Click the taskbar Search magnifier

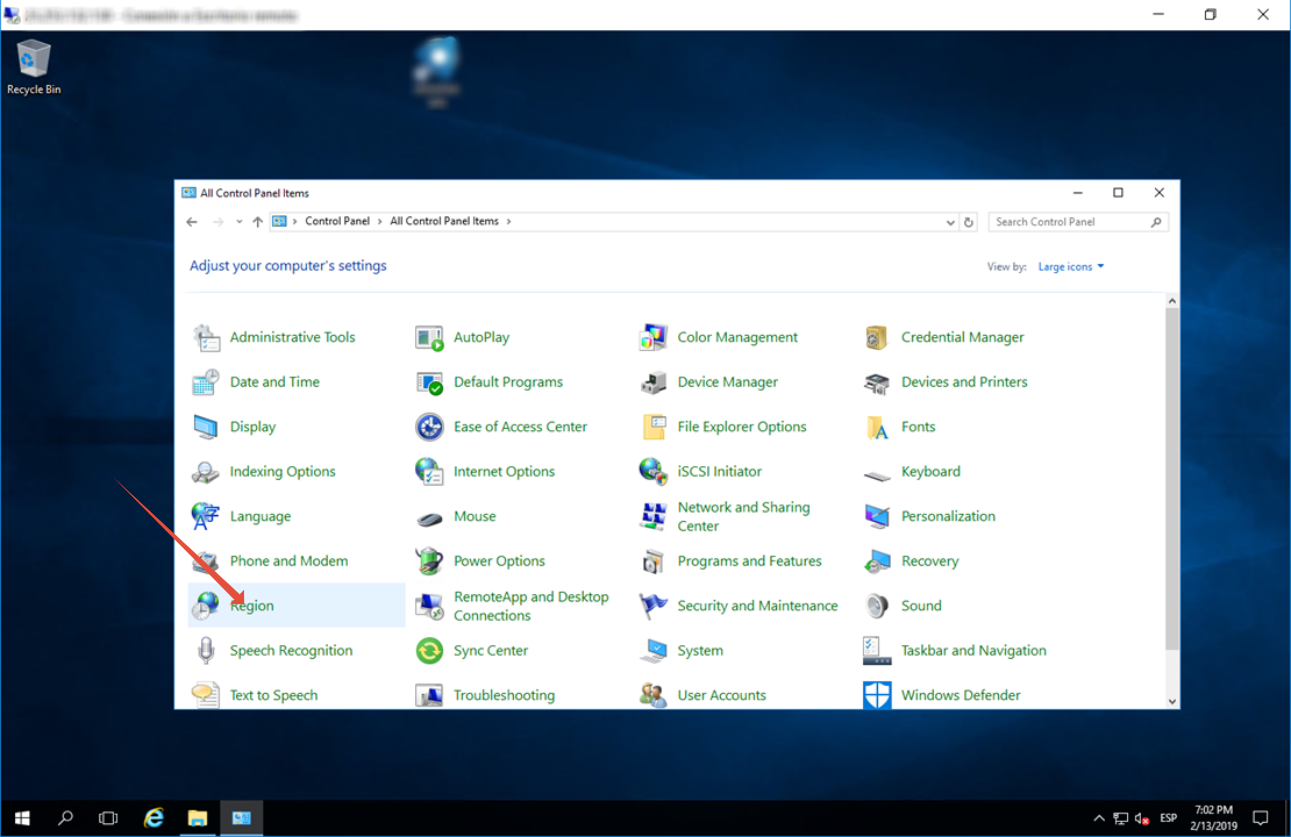(x=66, y=818)
